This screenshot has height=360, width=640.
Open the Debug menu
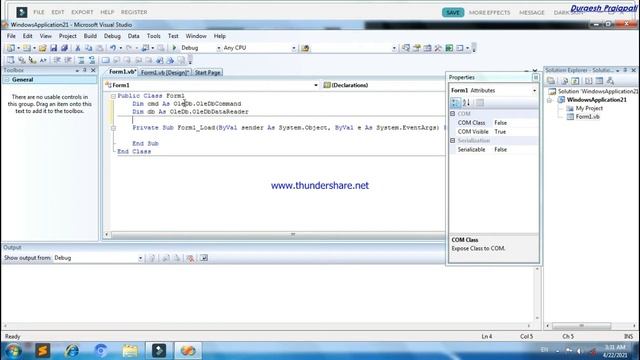pyautogui.click(x=112, y=36)
